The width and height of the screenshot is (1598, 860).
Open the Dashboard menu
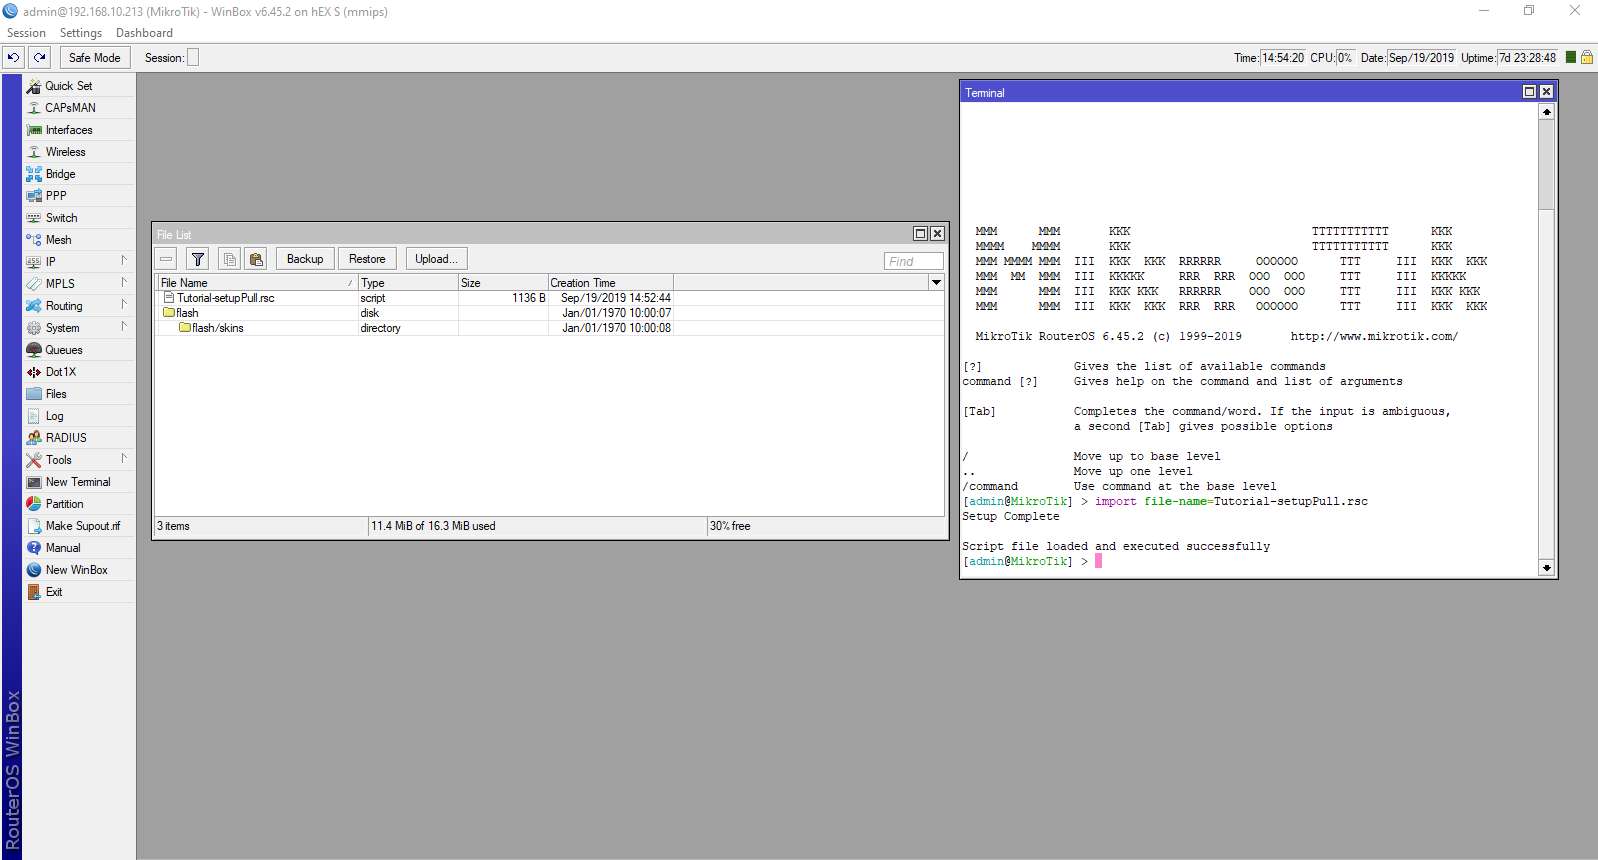(144, 33)
